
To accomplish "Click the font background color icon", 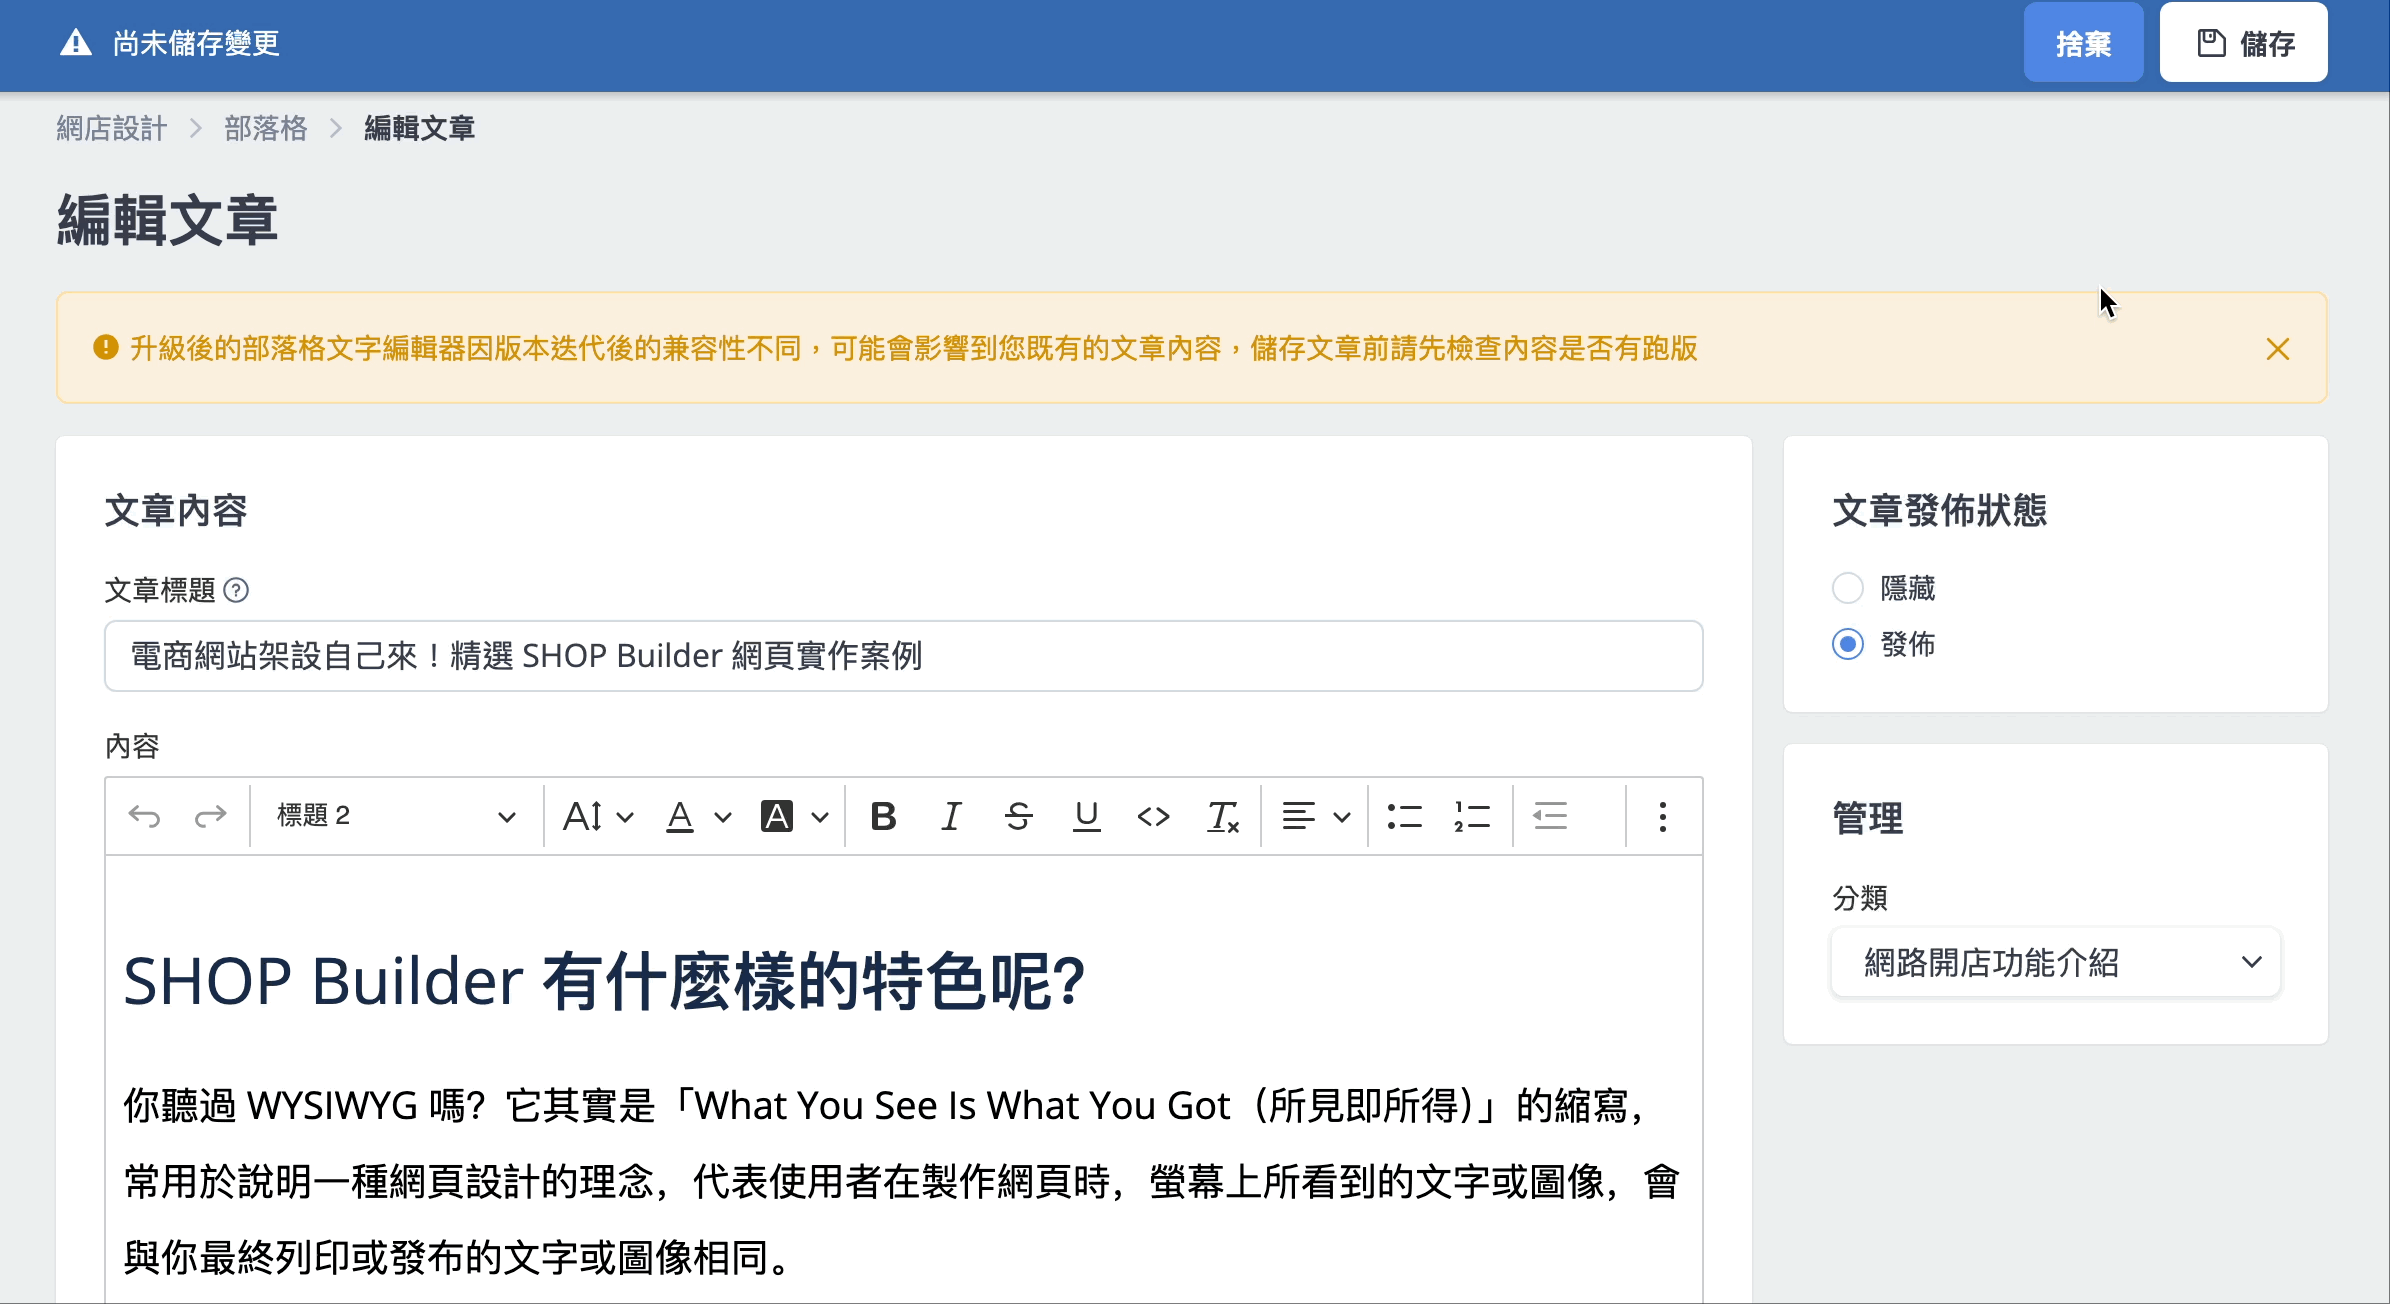I will pos(777,816).
